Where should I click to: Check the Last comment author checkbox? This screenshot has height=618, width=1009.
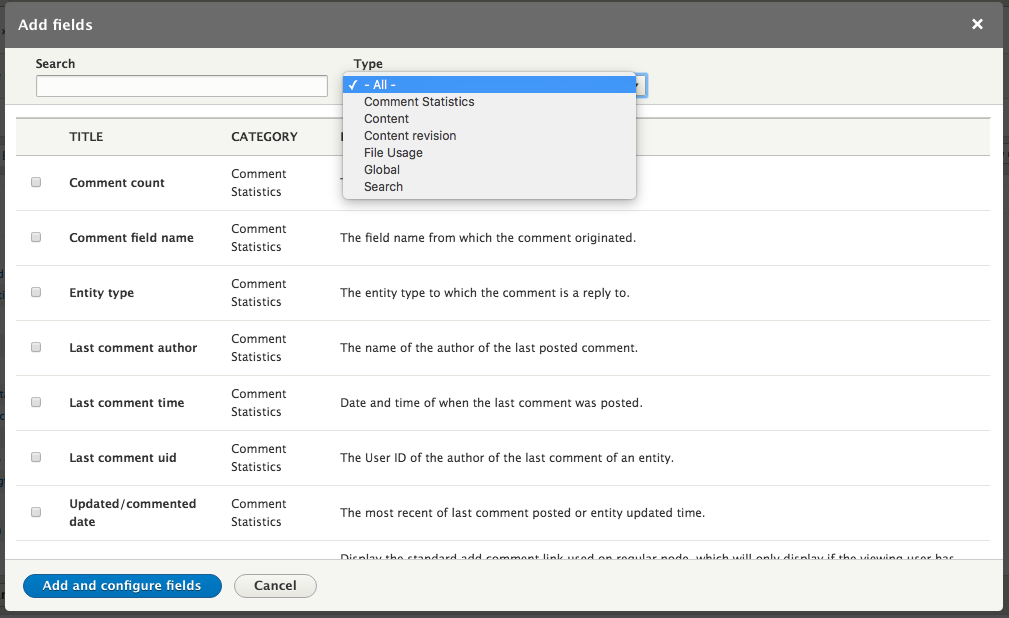point(36,348)
